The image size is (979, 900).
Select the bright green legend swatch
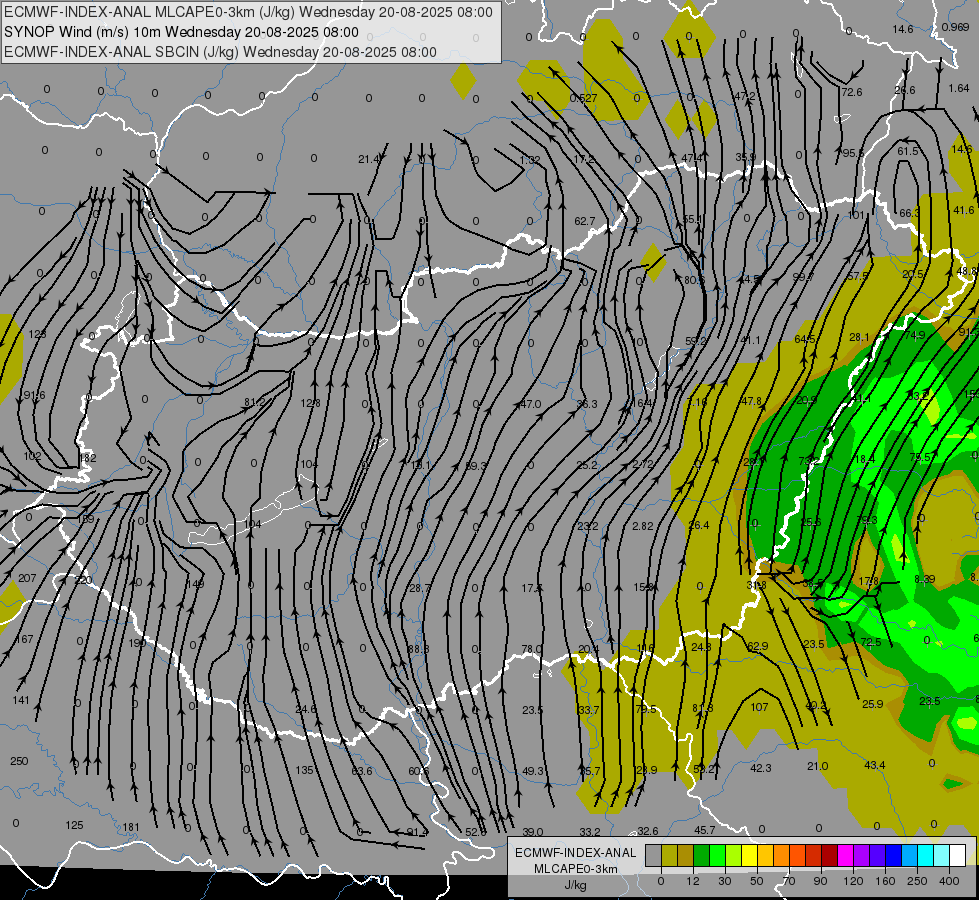717,855
